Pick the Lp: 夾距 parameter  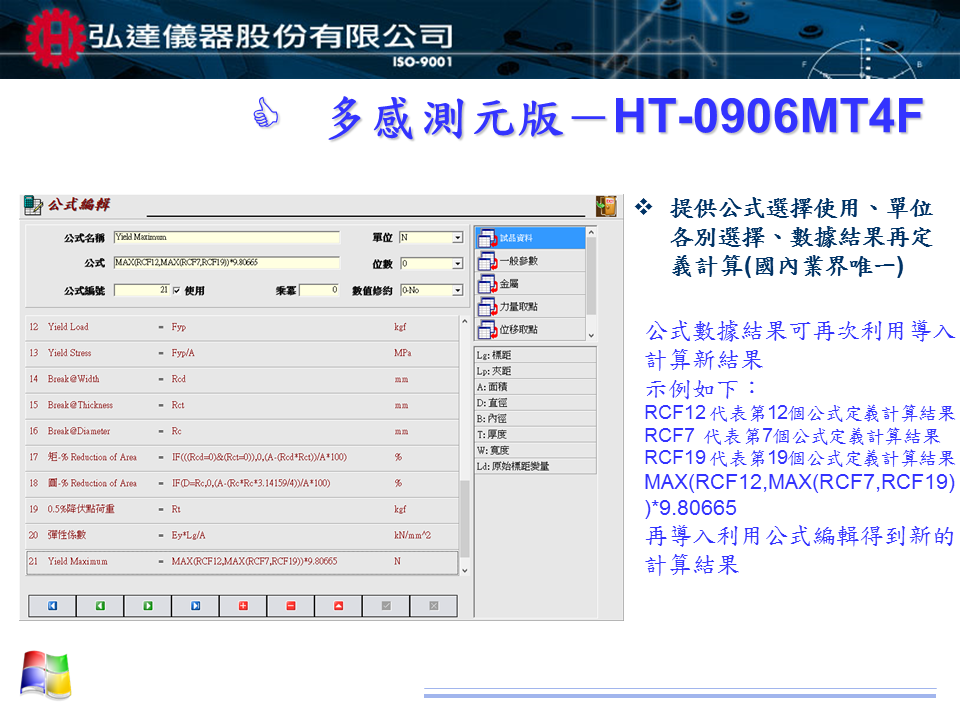[x=536, y=371]
